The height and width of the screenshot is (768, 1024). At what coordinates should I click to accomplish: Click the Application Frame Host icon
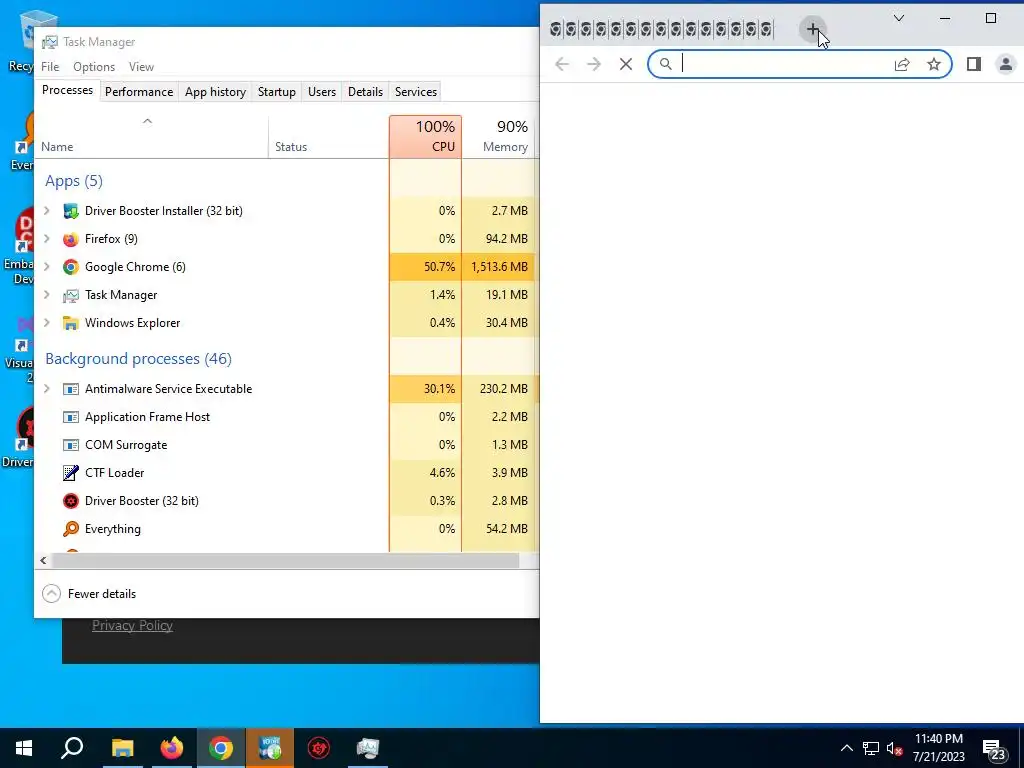pos(71,417)
